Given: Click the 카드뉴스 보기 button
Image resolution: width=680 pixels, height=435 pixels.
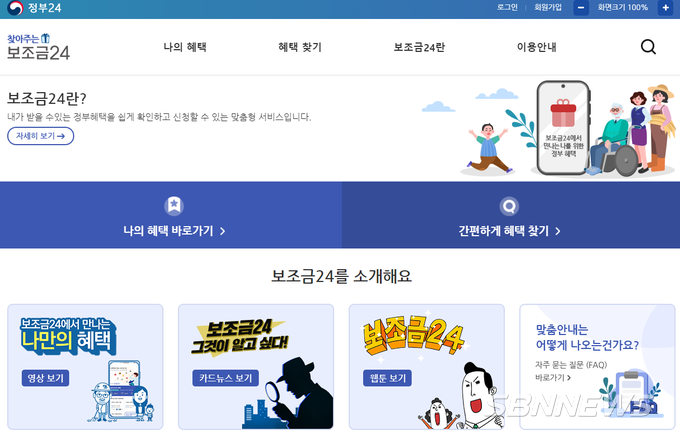Looking at the screenshot, I should click(x=226, y=378).
